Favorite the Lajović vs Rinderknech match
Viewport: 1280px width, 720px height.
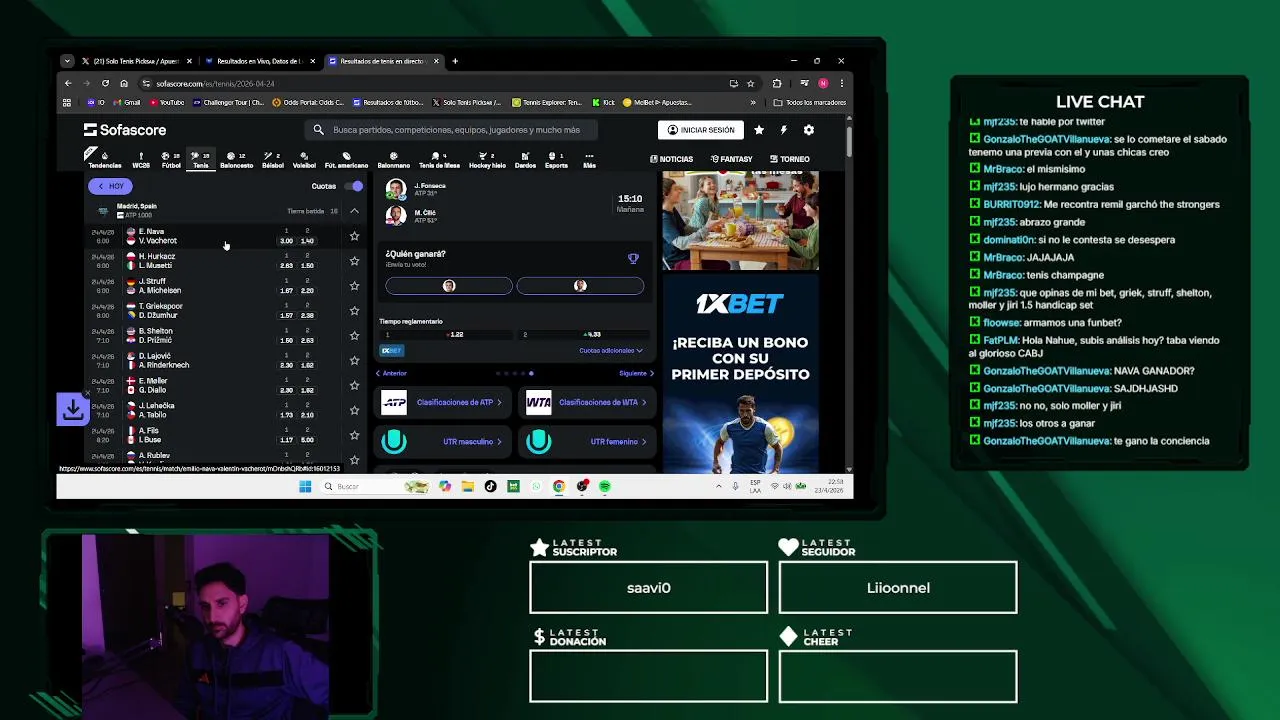coord(354,361)
